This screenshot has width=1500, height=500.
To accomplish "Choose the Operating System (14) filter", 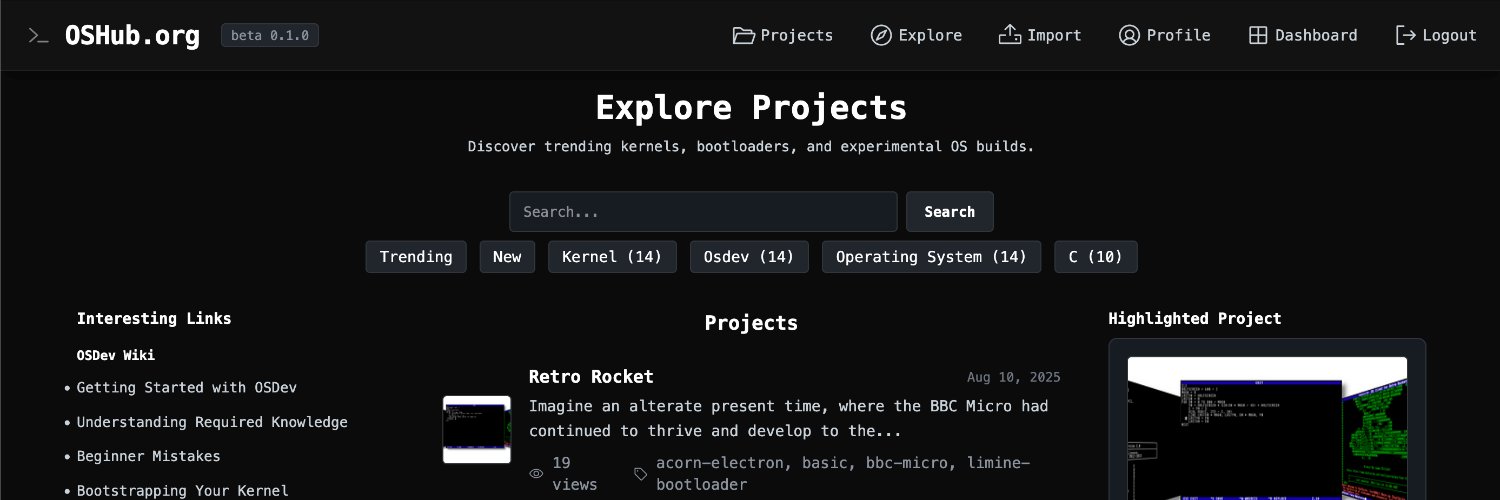I will (931, 257).
